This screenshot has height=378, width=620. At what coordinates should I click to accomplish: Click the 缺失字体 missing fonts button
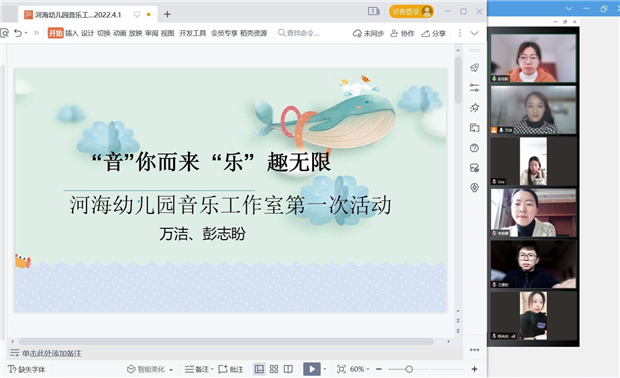point(27,369)
